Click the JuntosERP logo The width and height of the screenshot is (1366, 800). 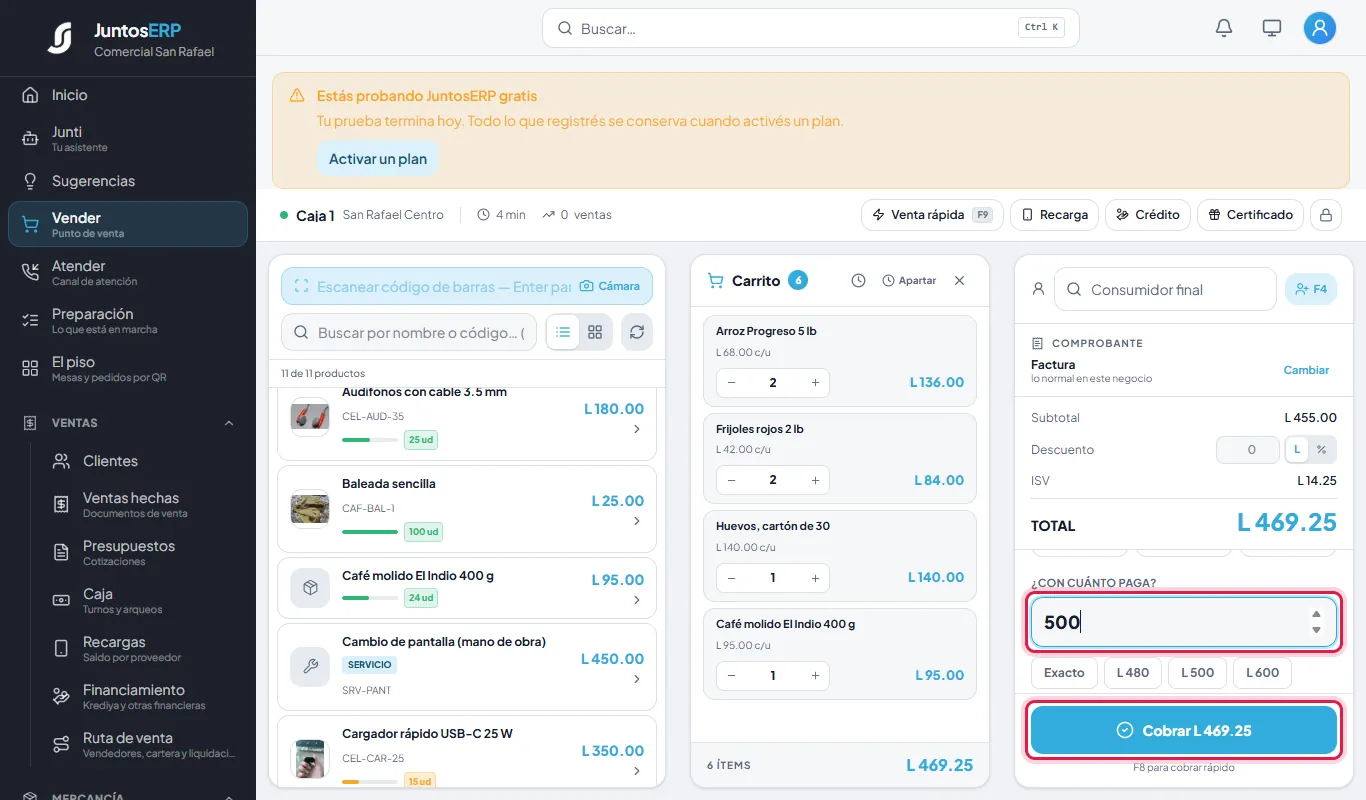coord(60,38)
